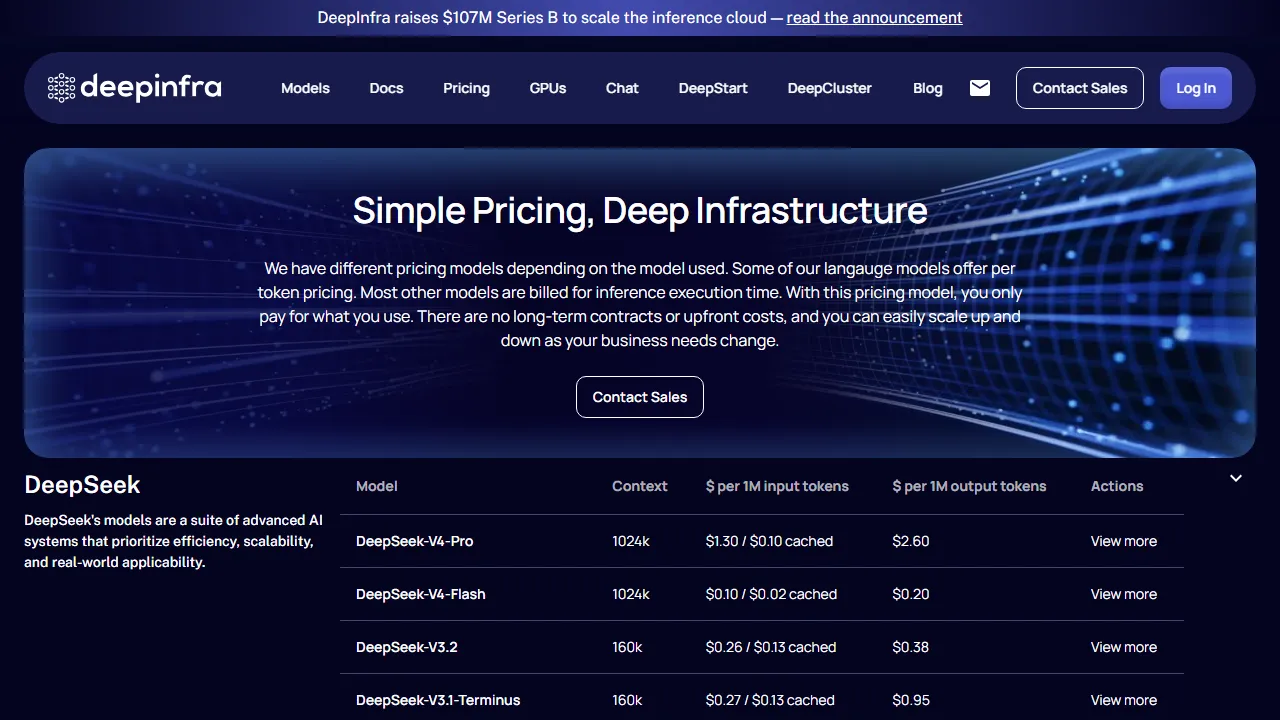The height and width of the screenshot is (720, 1280).
Task: Open the deepinfra logo home link
Action: coord(135,88)
